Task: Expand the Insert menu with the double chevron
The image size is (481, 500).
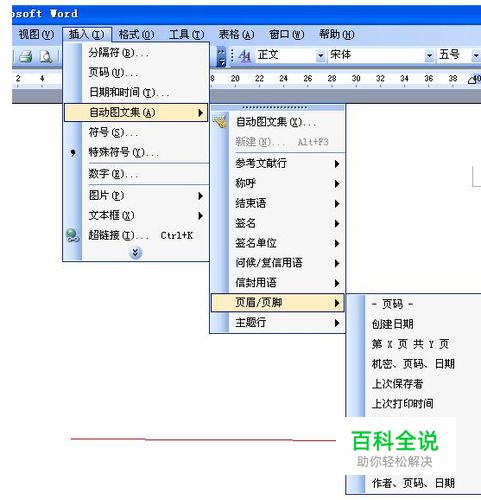Action: (x=135, y=253)
